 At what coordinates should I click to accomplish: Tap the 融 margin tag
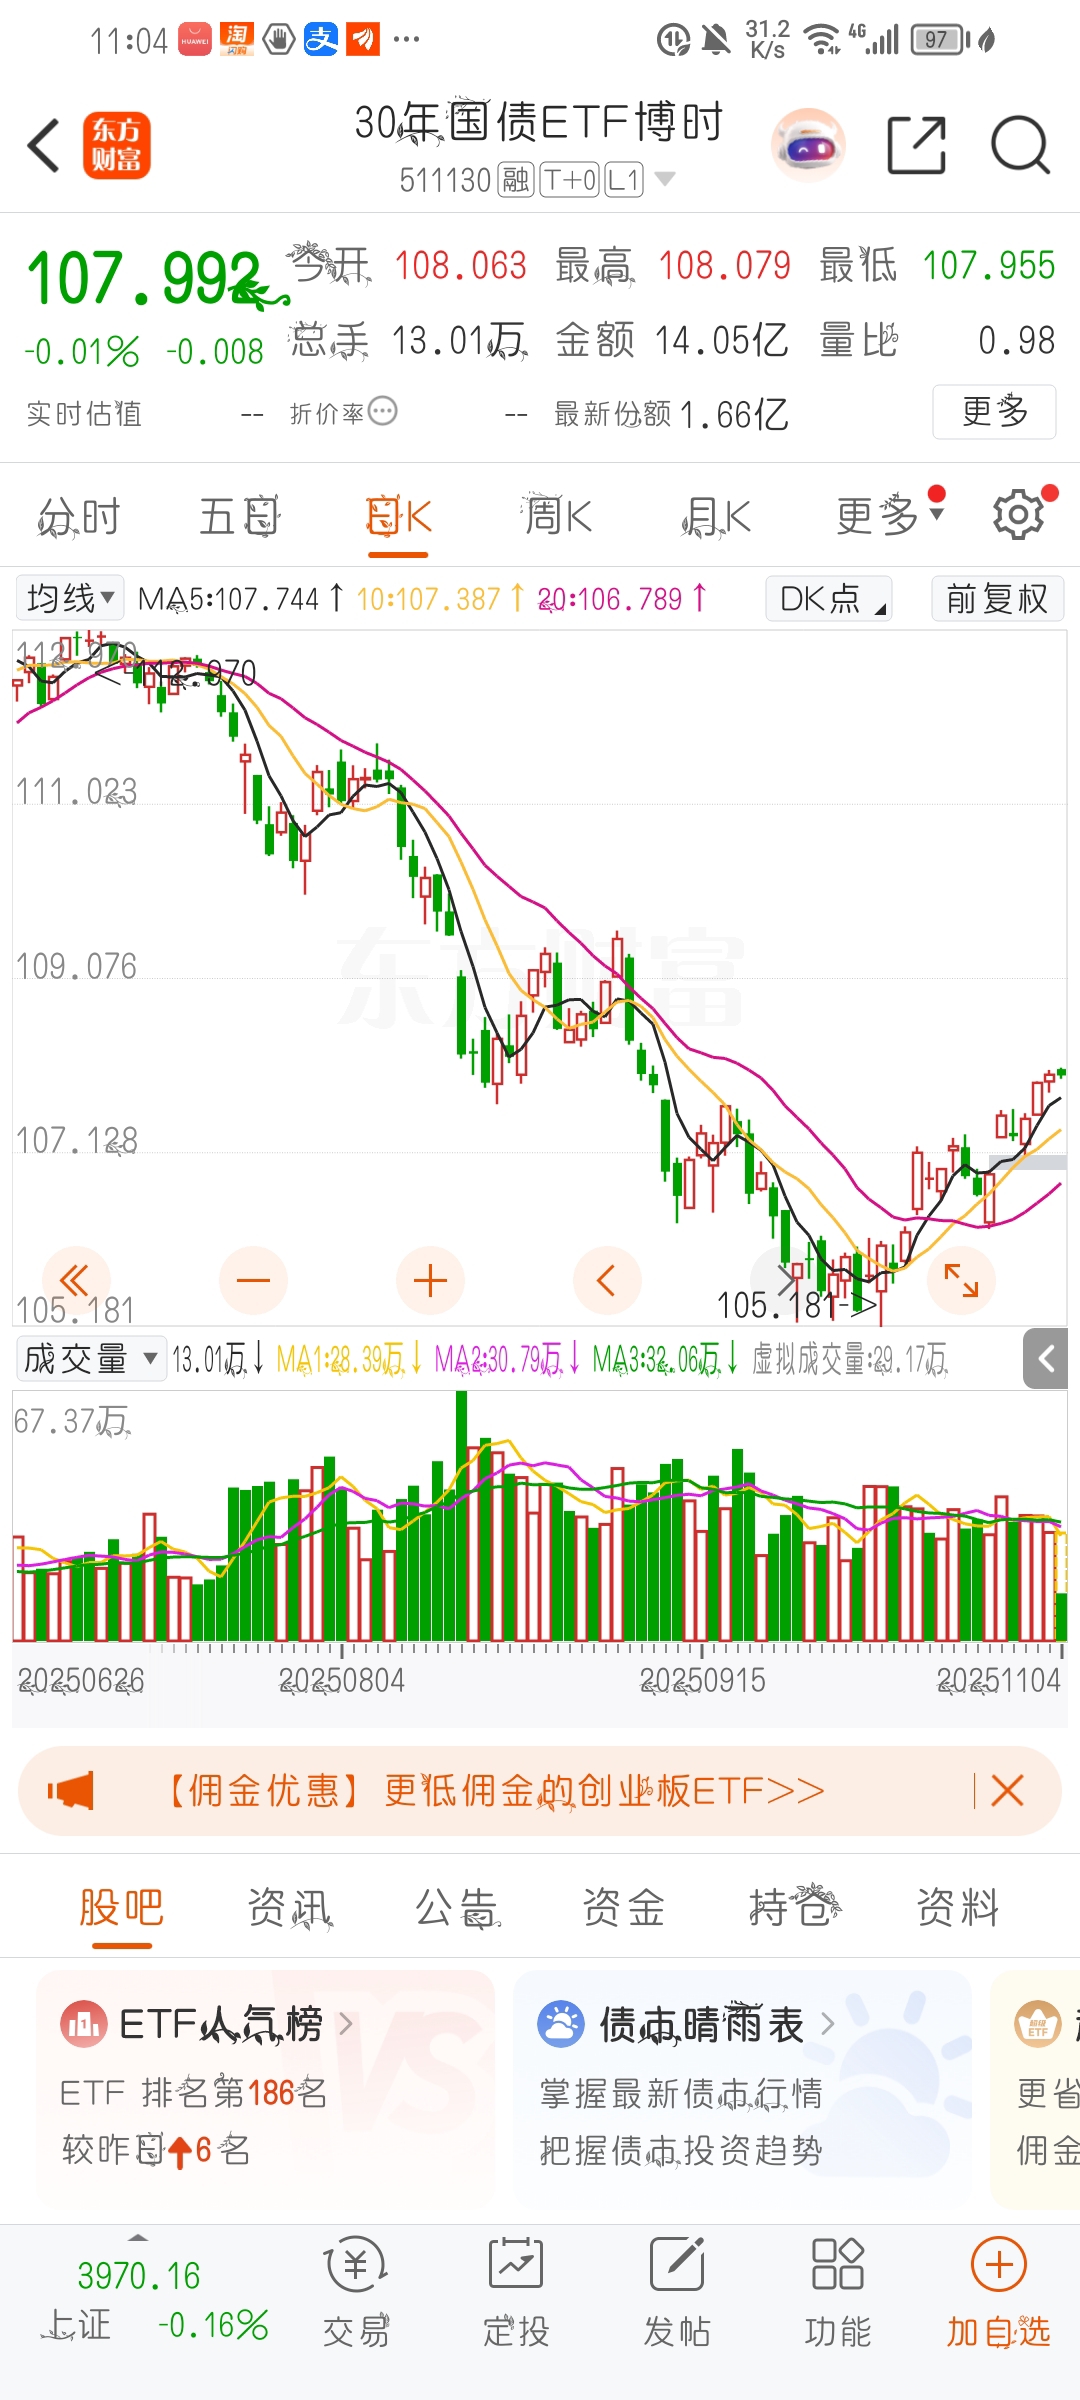pyautogui.click(x=515, y=180)
